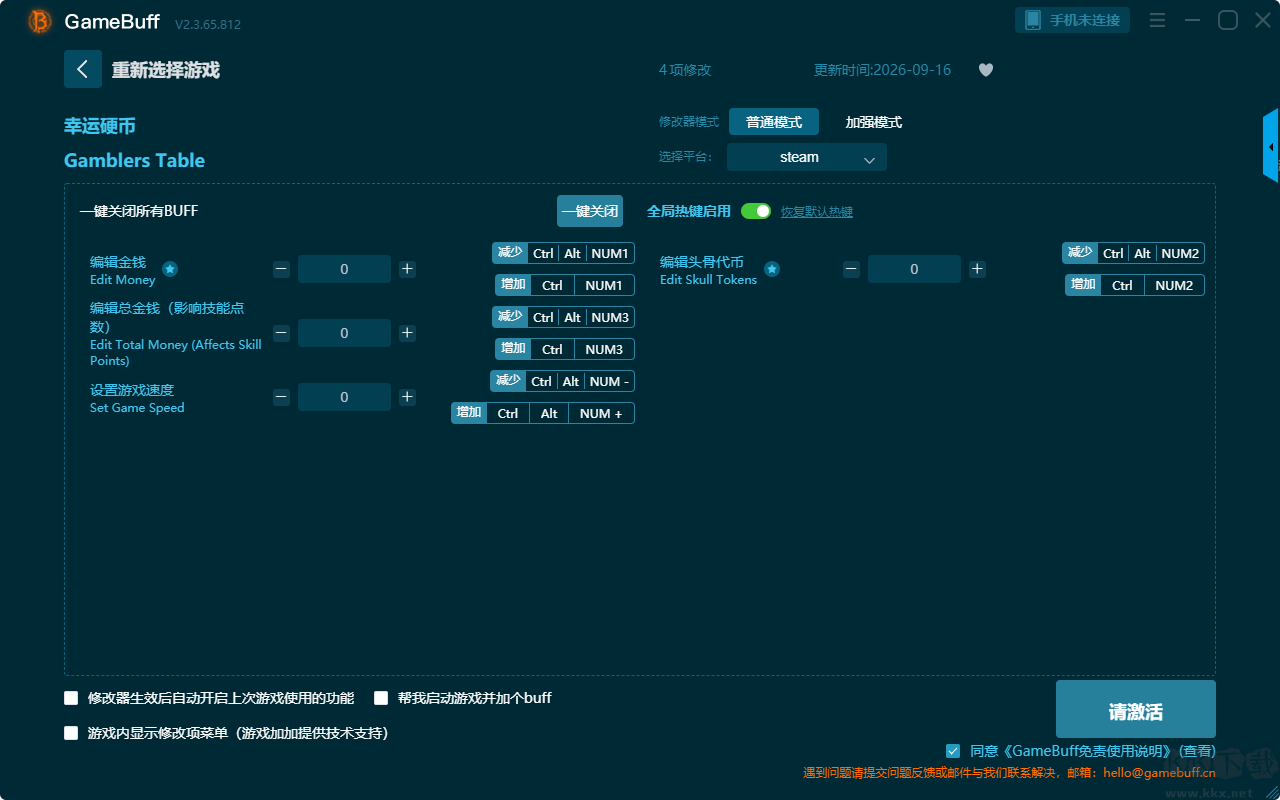The height and width of the screenshot is (800, 1280).
Task: Check the launch game and add buff option
Action: [381, 698]
